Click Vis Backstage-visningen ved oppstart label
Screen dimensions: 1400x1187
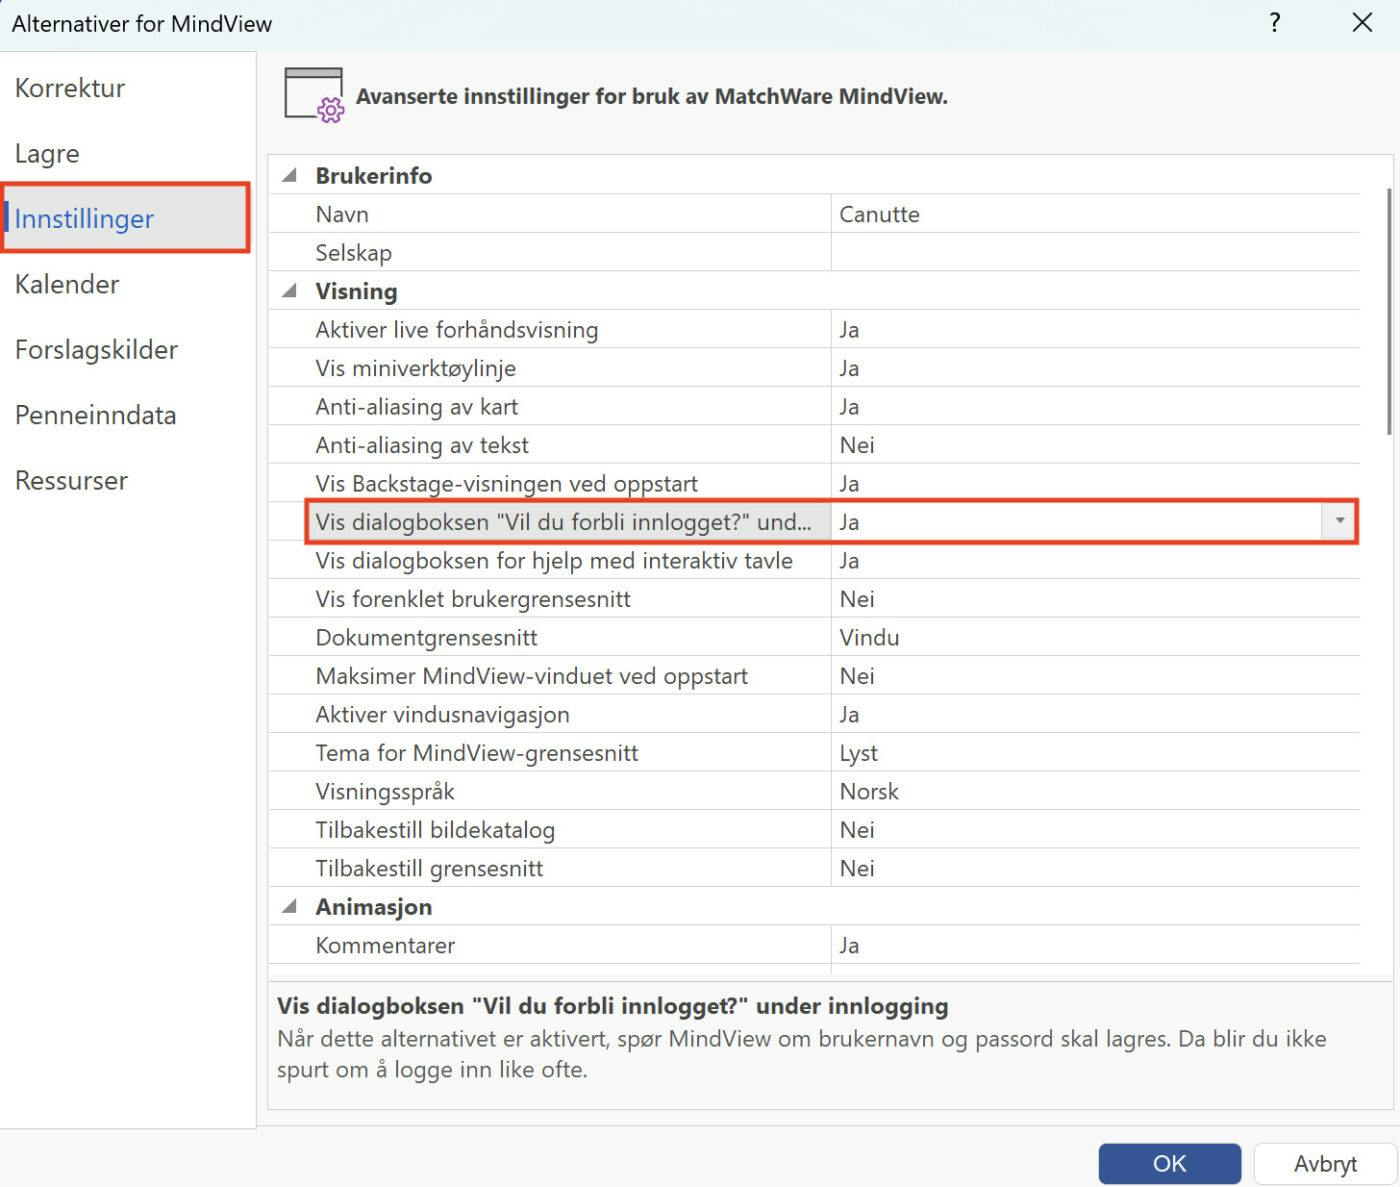click(x=506, y=483)
